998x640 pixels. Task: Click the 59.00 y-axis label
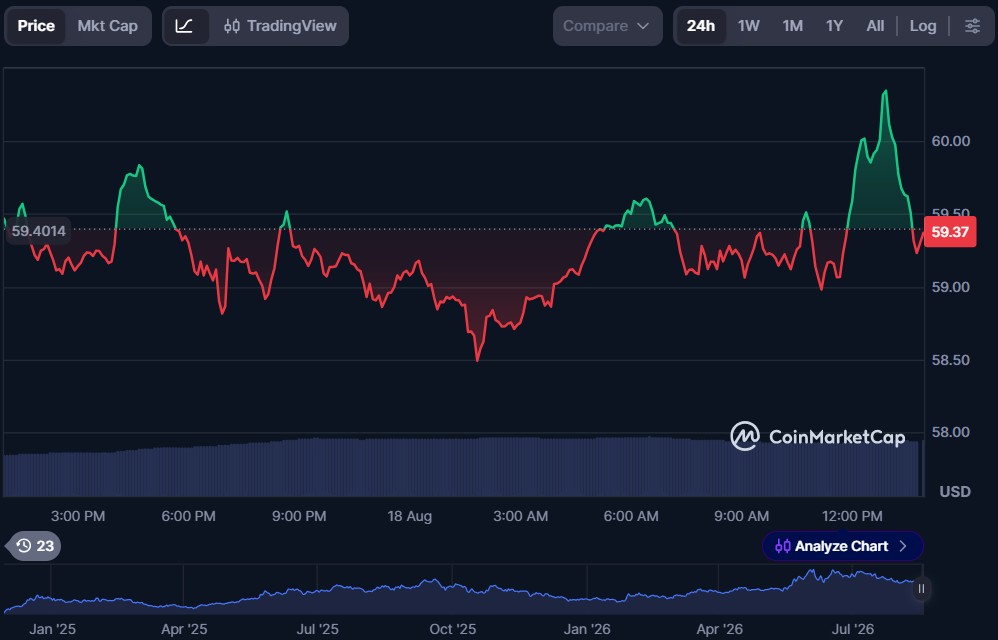[x=951, y=288]
